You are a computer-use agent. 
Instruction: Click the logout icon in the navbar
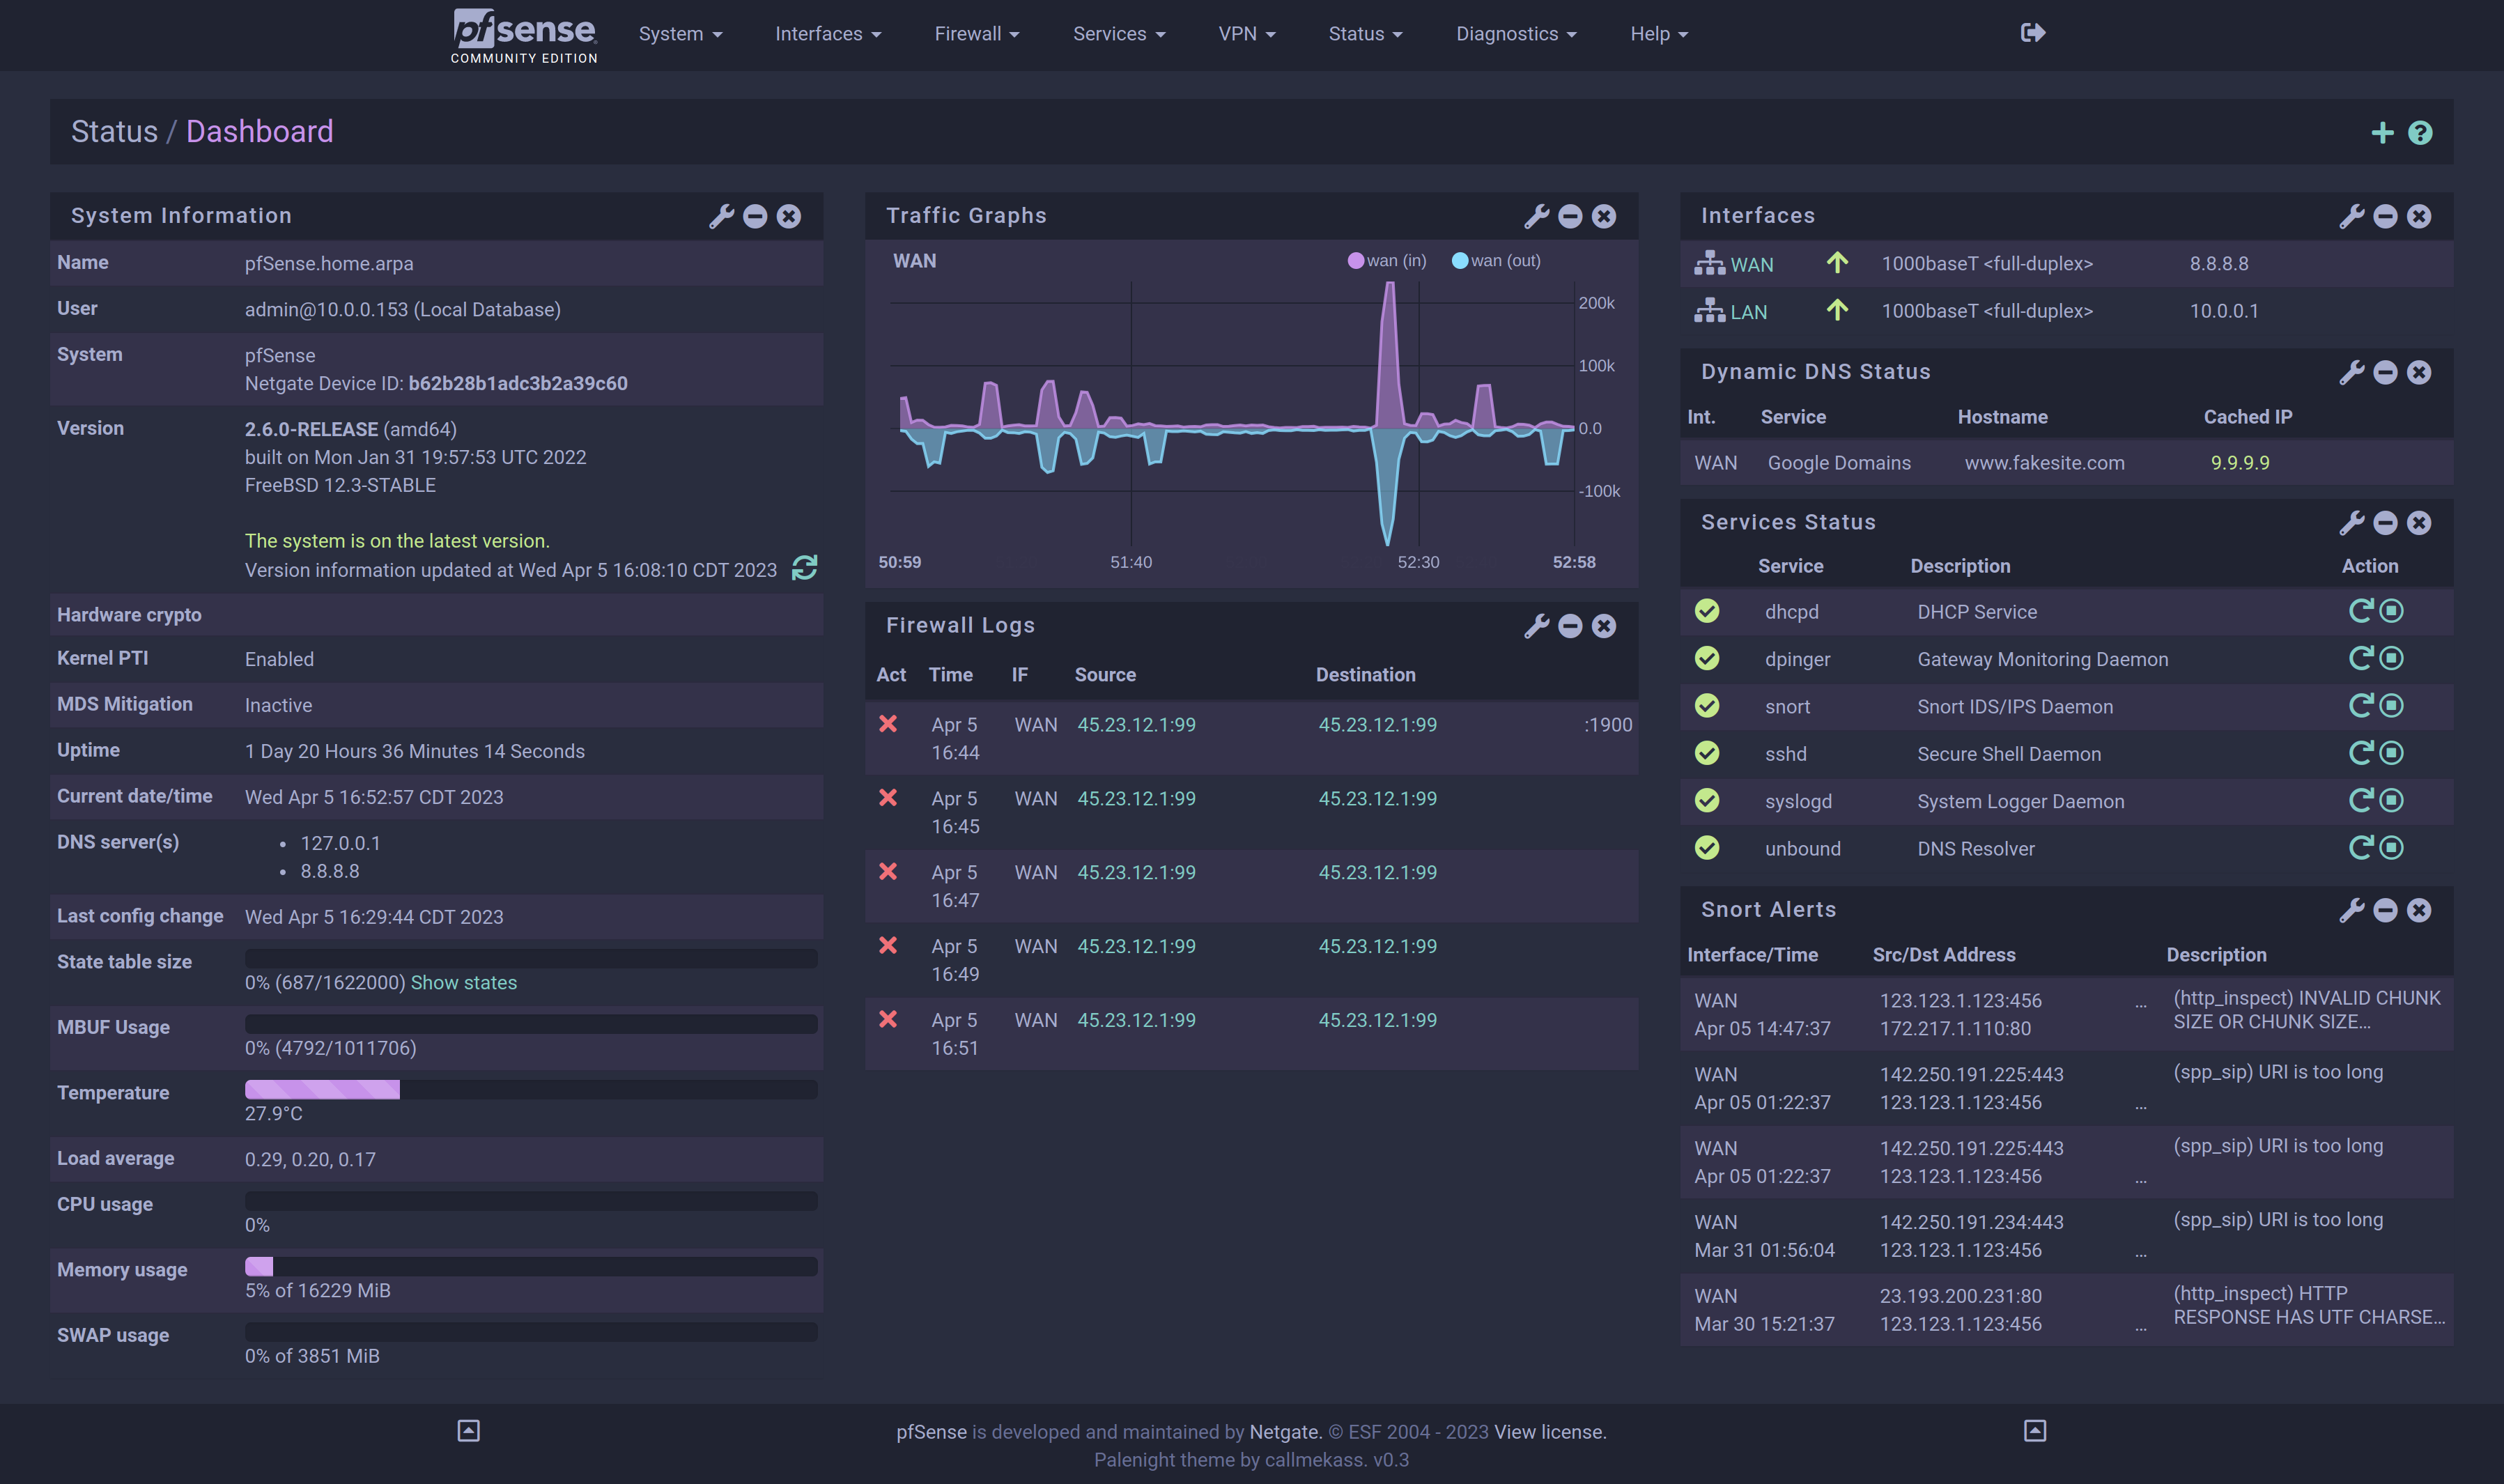tap(2032, 33)
